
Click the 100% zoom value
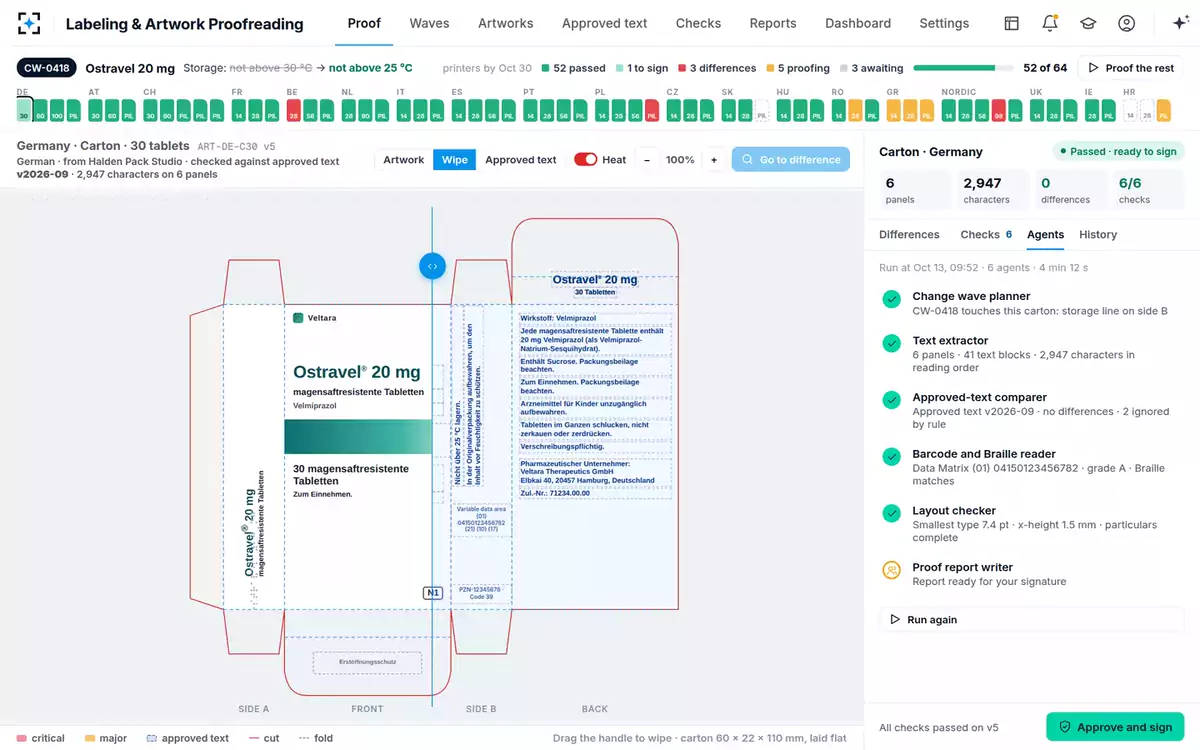(680, 160)
